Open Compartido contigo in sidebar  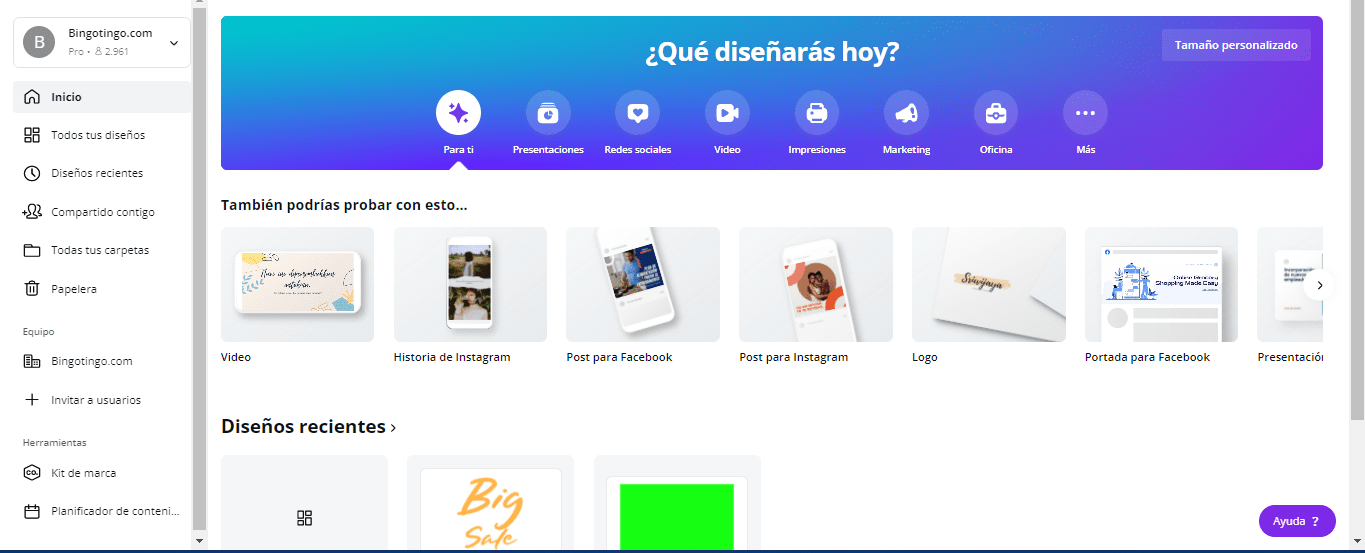tap(102, 212)
